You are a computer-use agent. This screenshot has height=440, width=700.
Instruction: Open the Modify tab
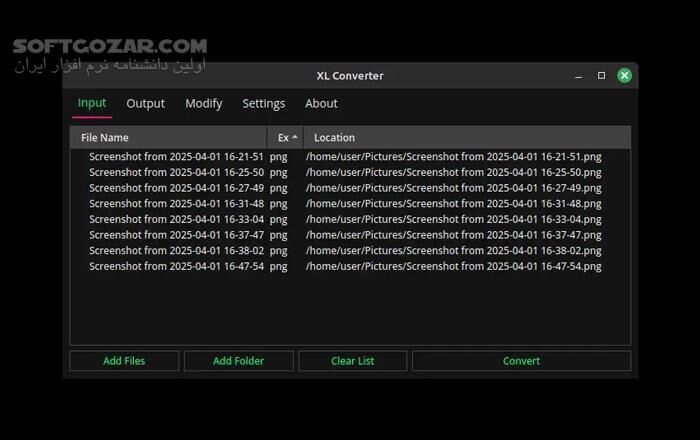pyautogui.click(x=204, y=103)
